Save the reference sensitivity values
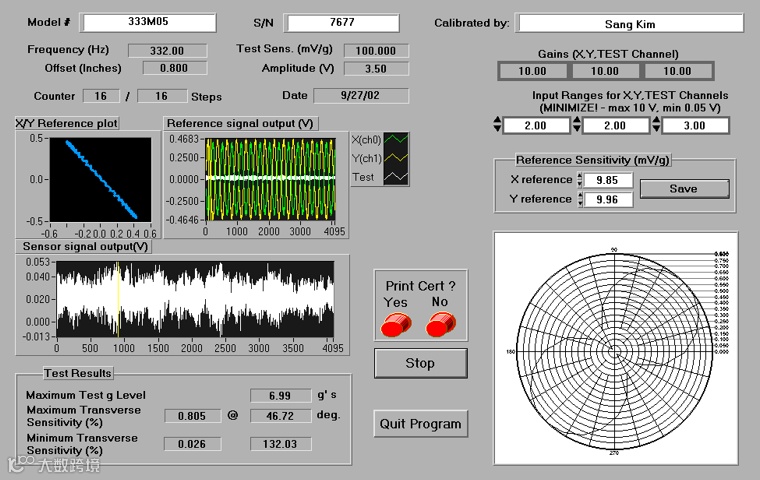 pos(684,189)
